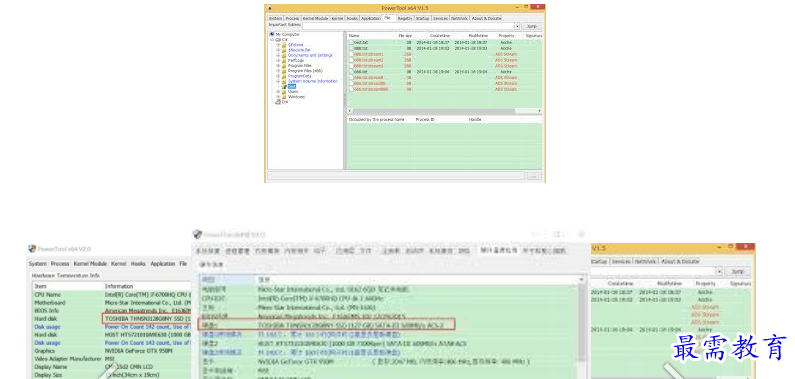Open Application menu in PowerTool V2.0 window
The width and height of the screenshot is (795, 379).
click(163, 264)
